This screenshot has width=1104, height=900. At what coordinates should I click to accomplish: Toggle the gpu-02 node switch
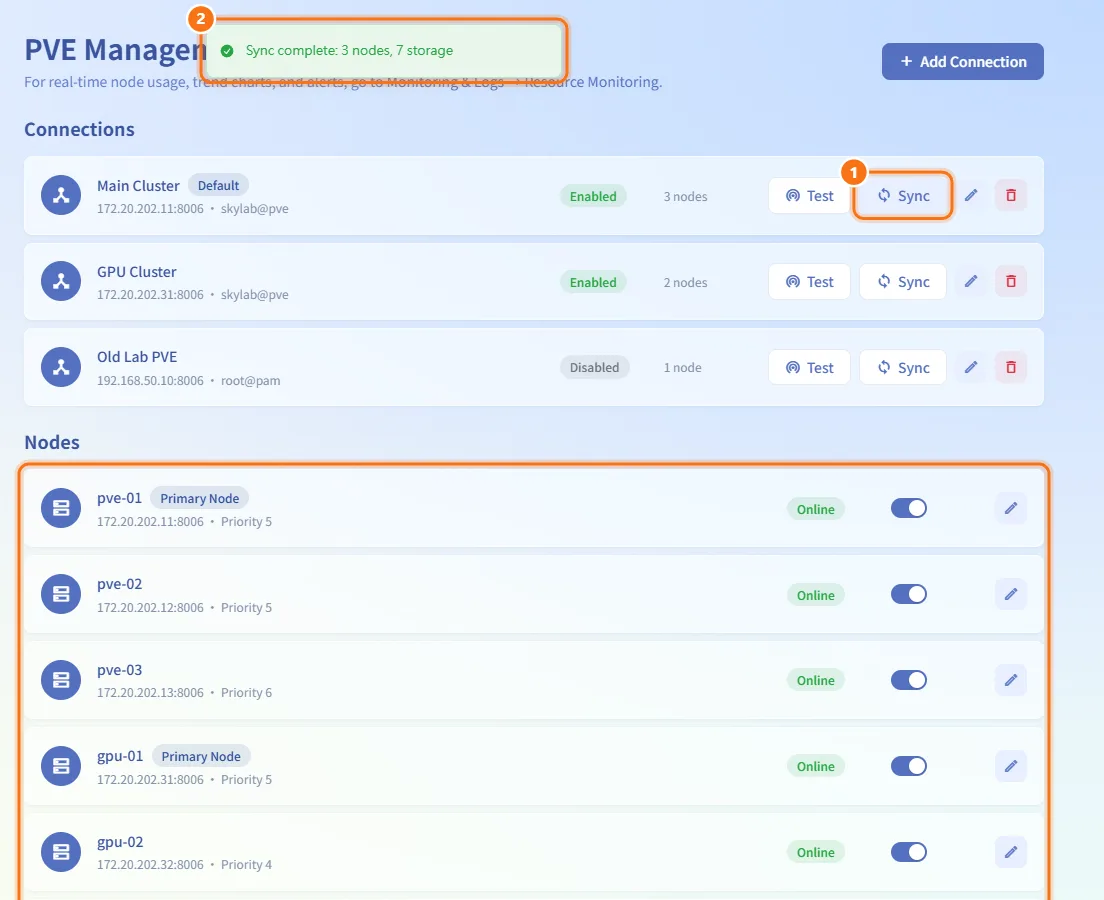point(908,852)
